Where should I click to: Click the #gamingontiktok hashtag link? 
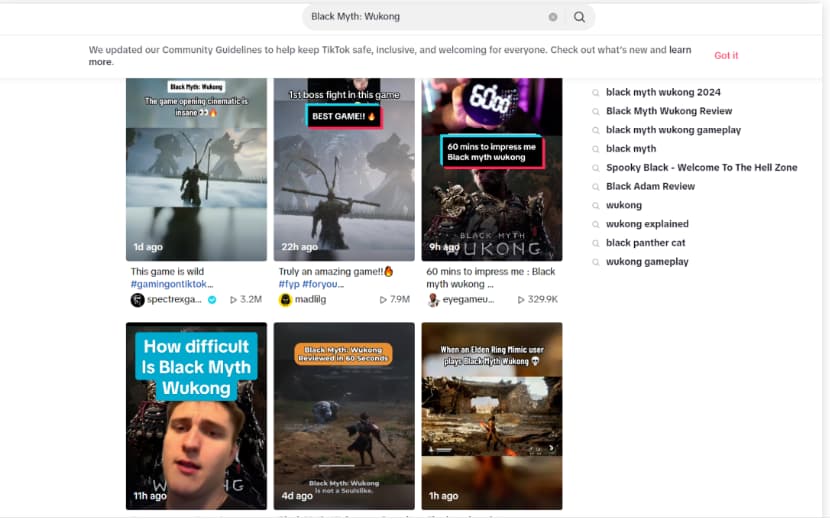tap(172, 284)
